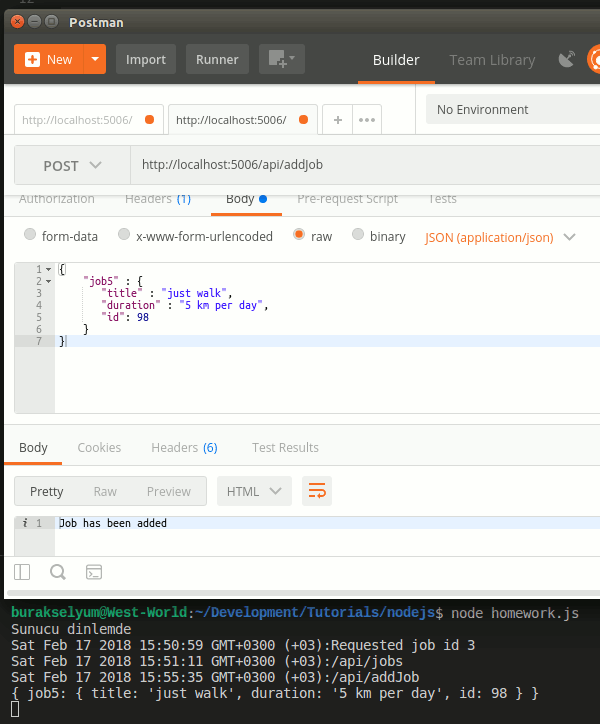Open the Runner
Viewport: 600px width, 724px height.
pos(217,59)
